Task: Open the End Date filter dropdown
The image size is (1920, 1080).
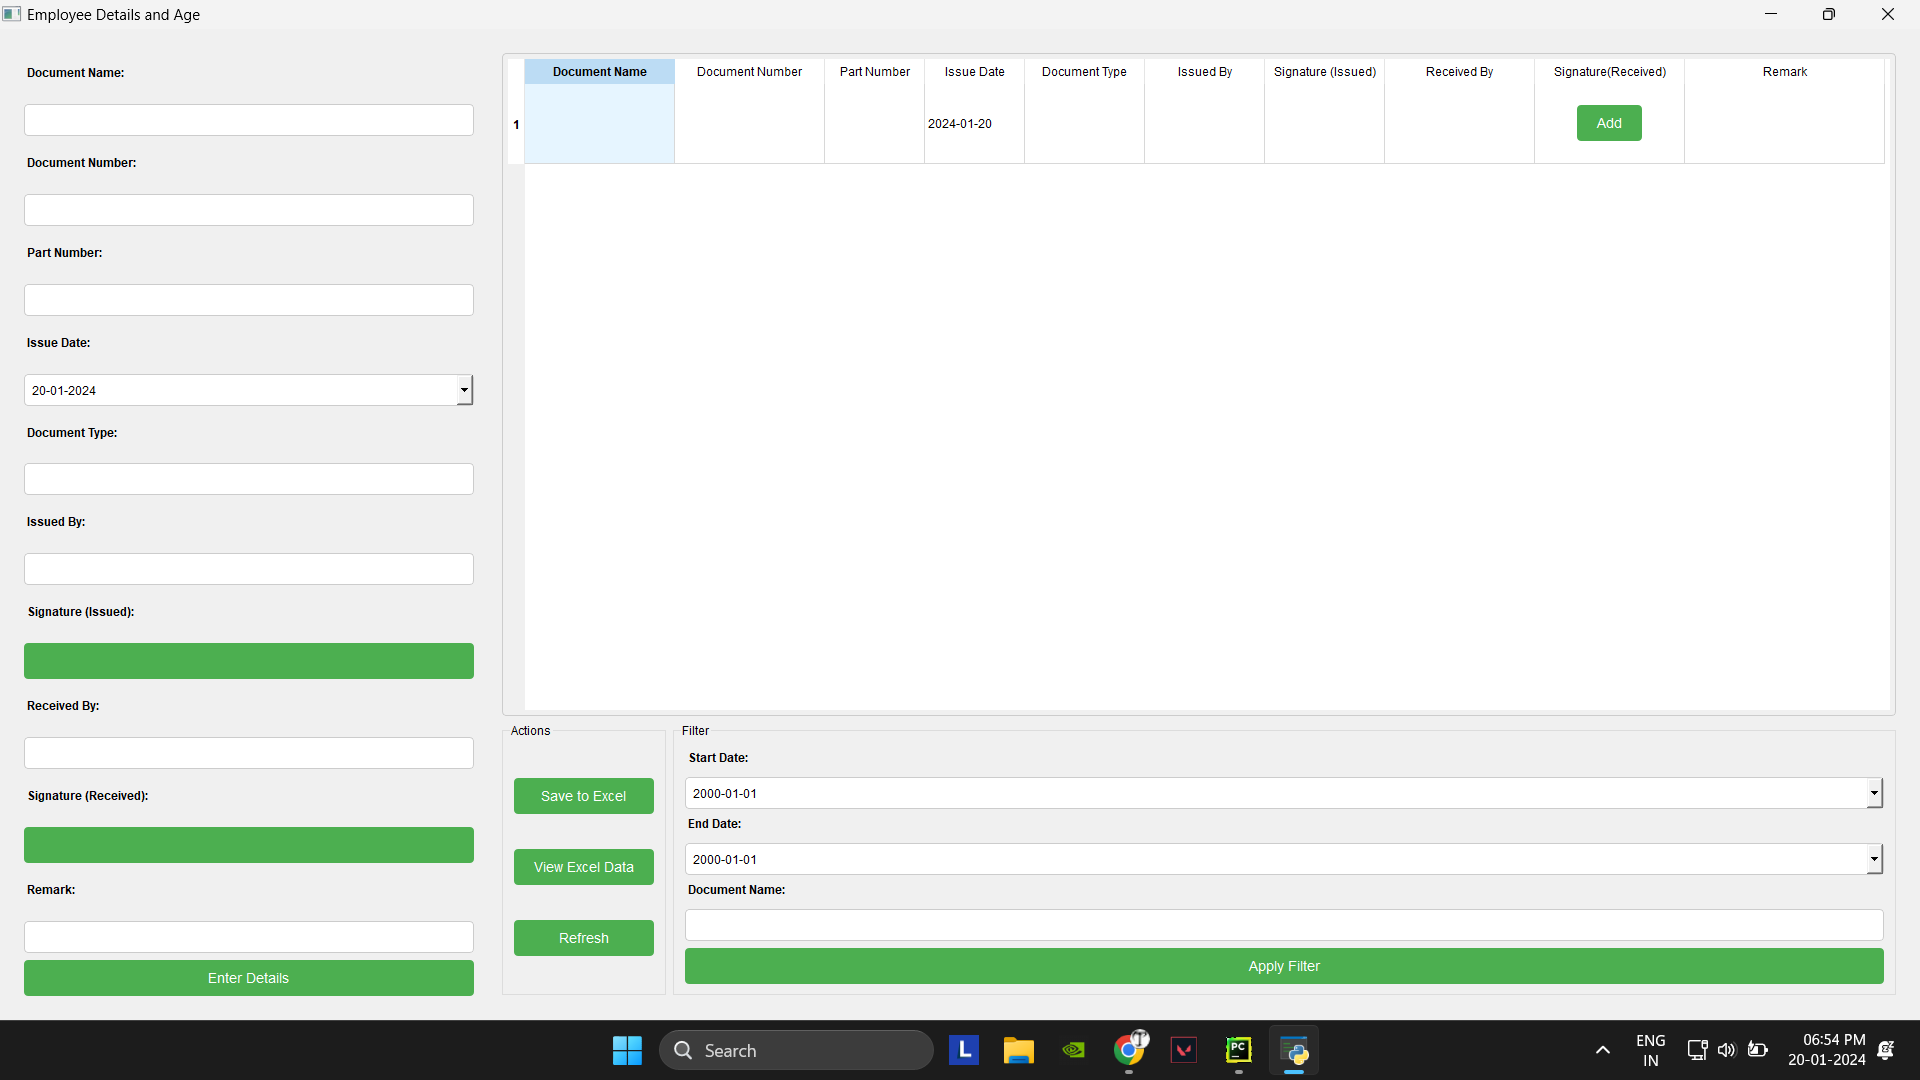Action: pyautogui.click(x=1874, y=859)
